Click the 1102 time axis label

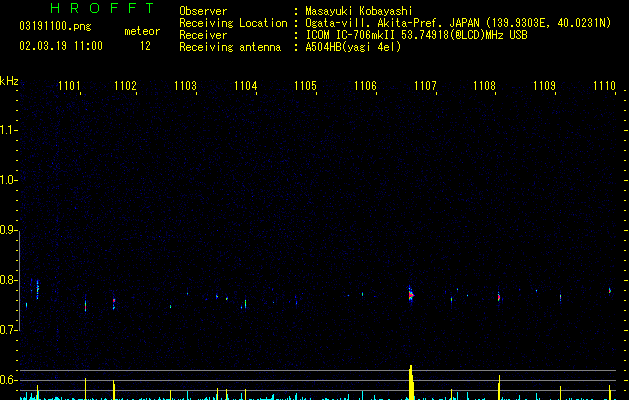pyautogui.click(x=125, y=85)
